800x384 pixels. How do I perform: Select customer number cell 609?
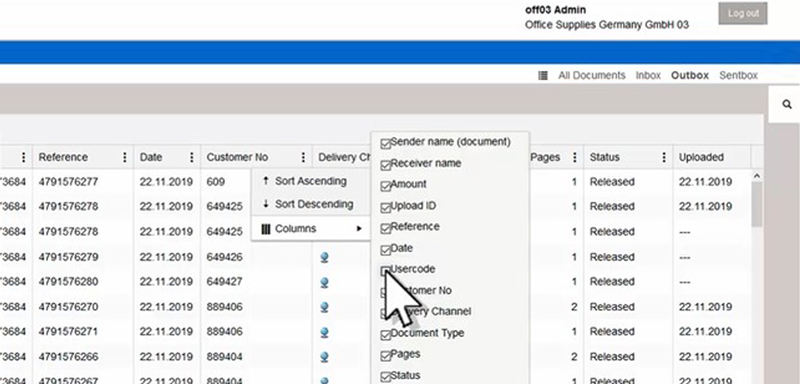click(x=215, y=182)
